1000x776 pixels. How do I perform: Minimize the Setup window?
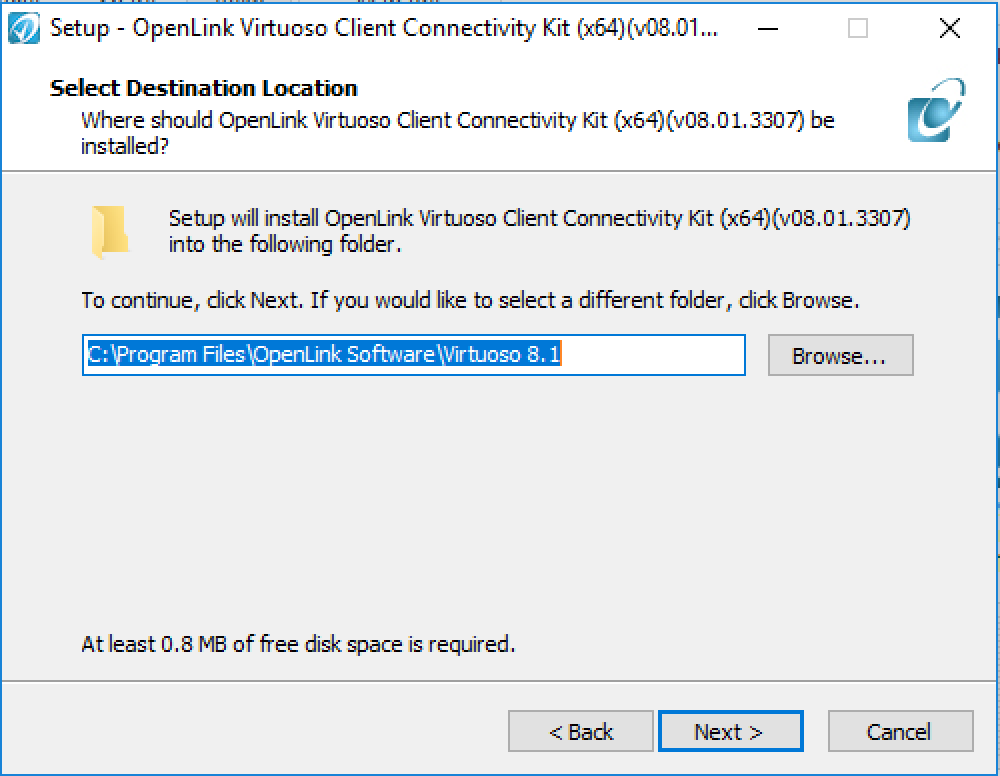click(x=768, y=28)
